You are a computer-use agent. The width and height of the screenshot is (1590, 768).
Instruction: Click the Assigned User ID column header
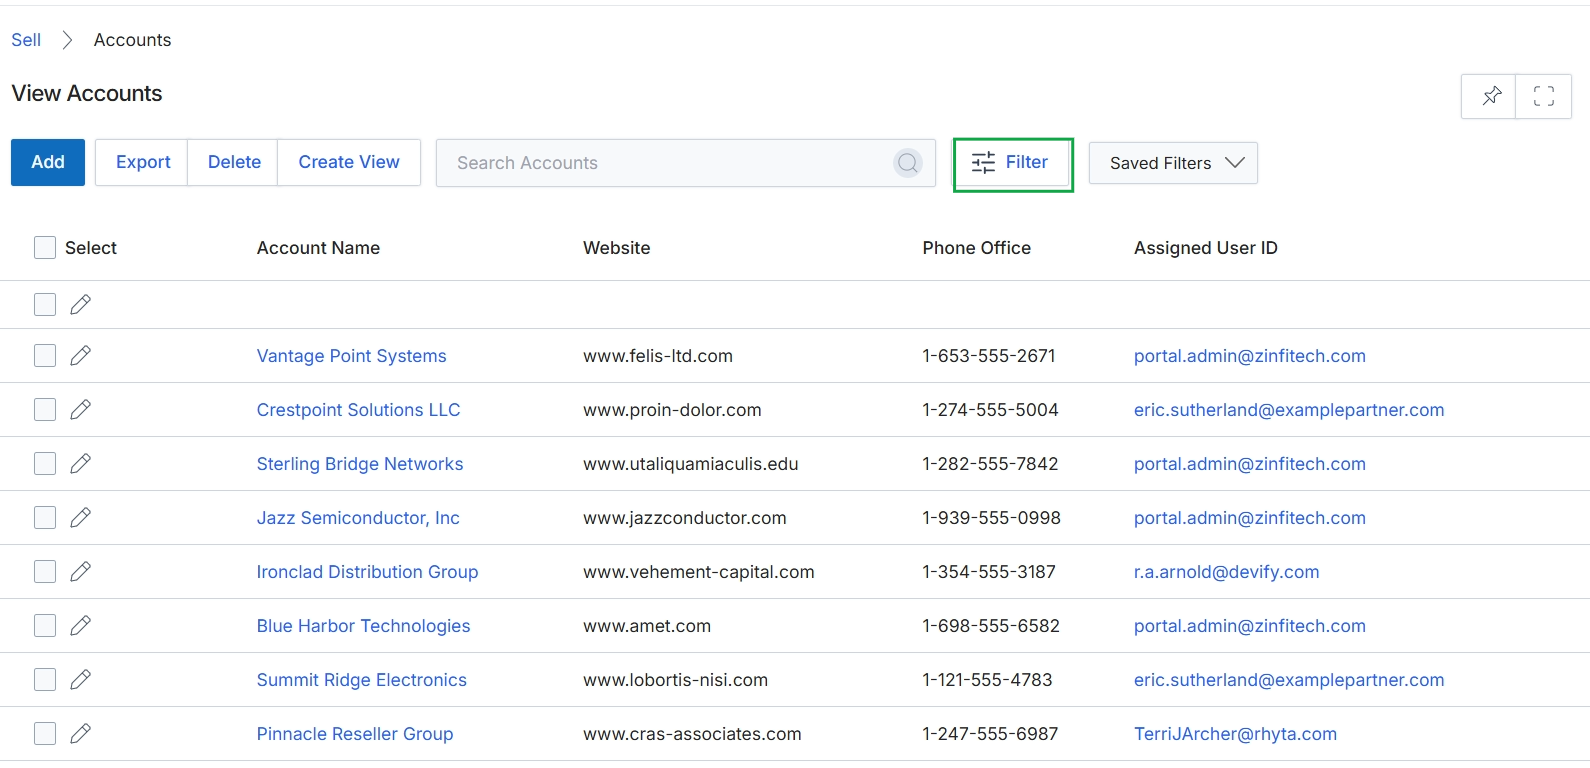(1205, 248)
